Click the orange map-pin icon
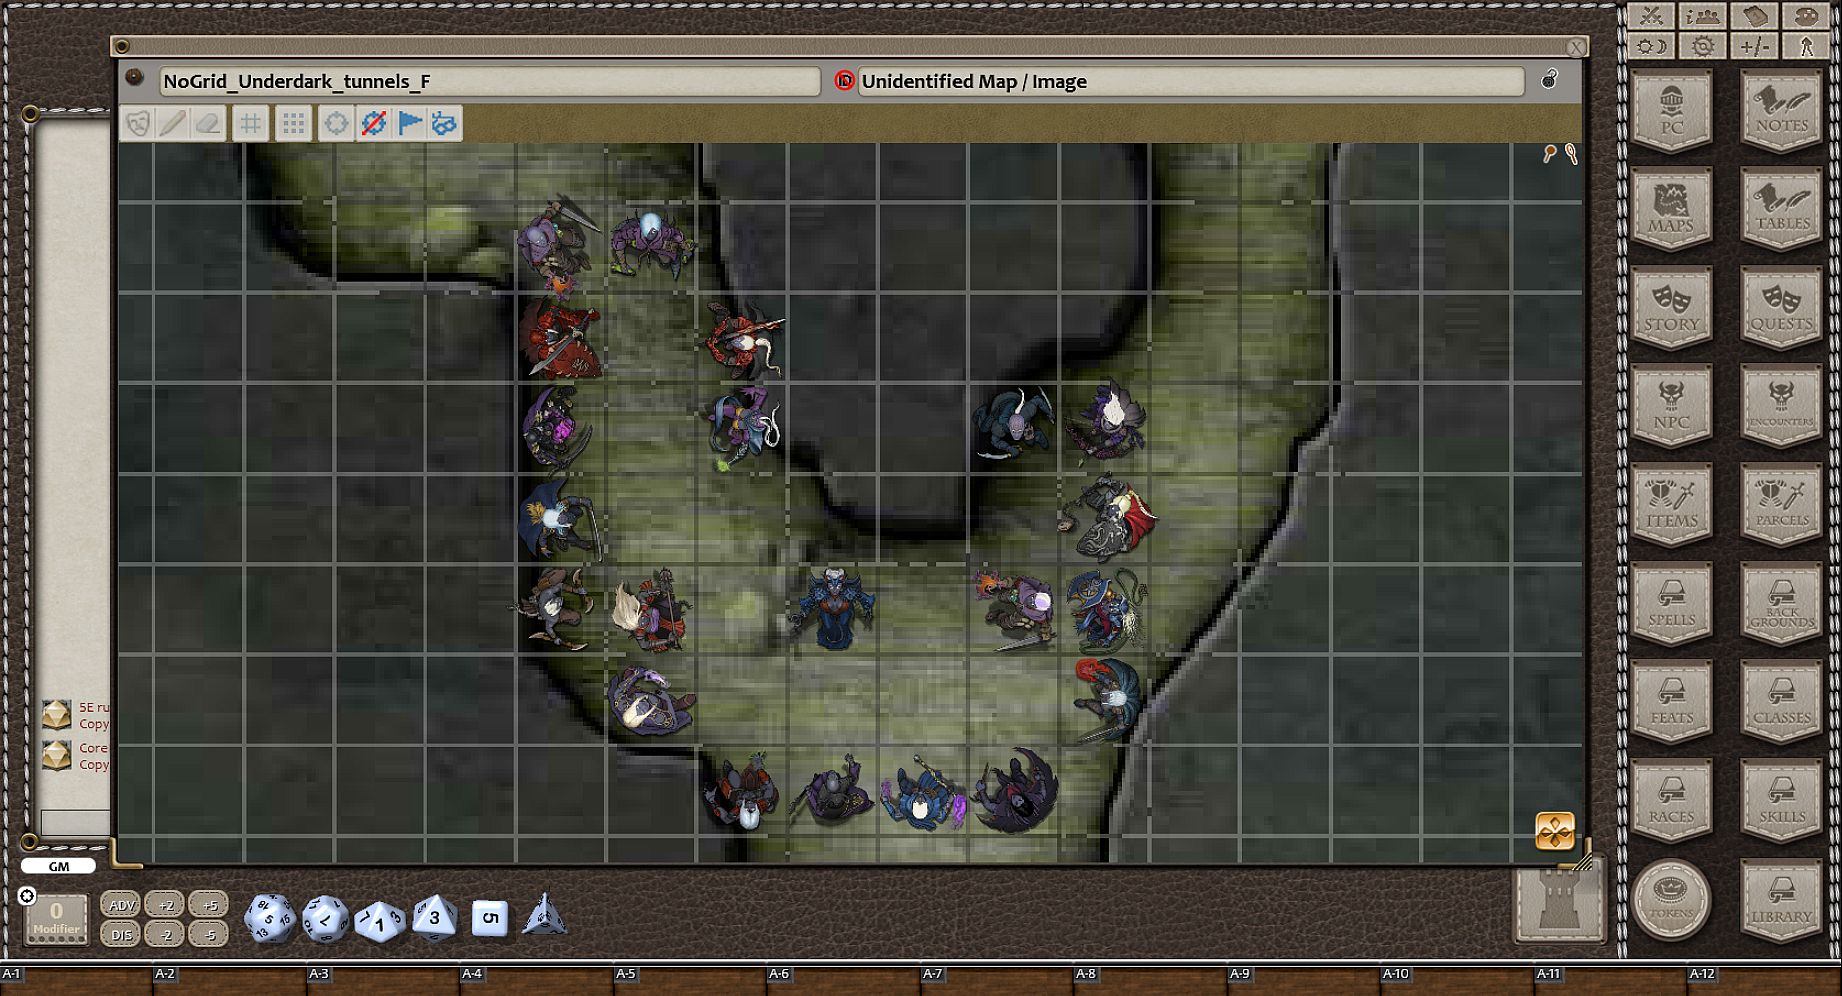 [x=1549, y=153]
